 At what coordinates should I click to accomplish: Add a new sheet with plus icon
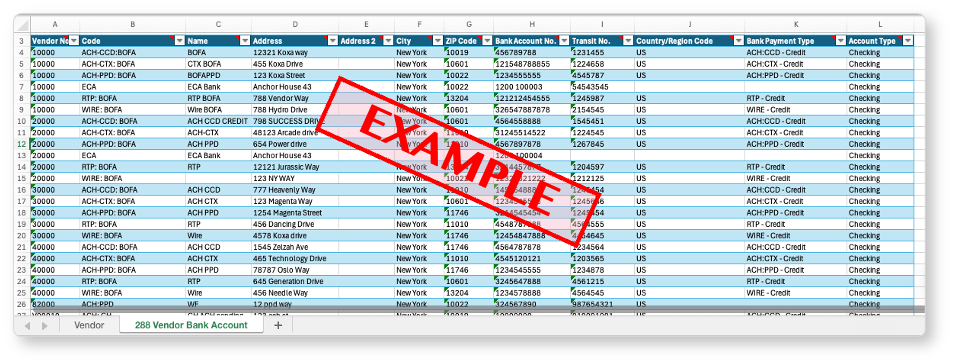278,325
